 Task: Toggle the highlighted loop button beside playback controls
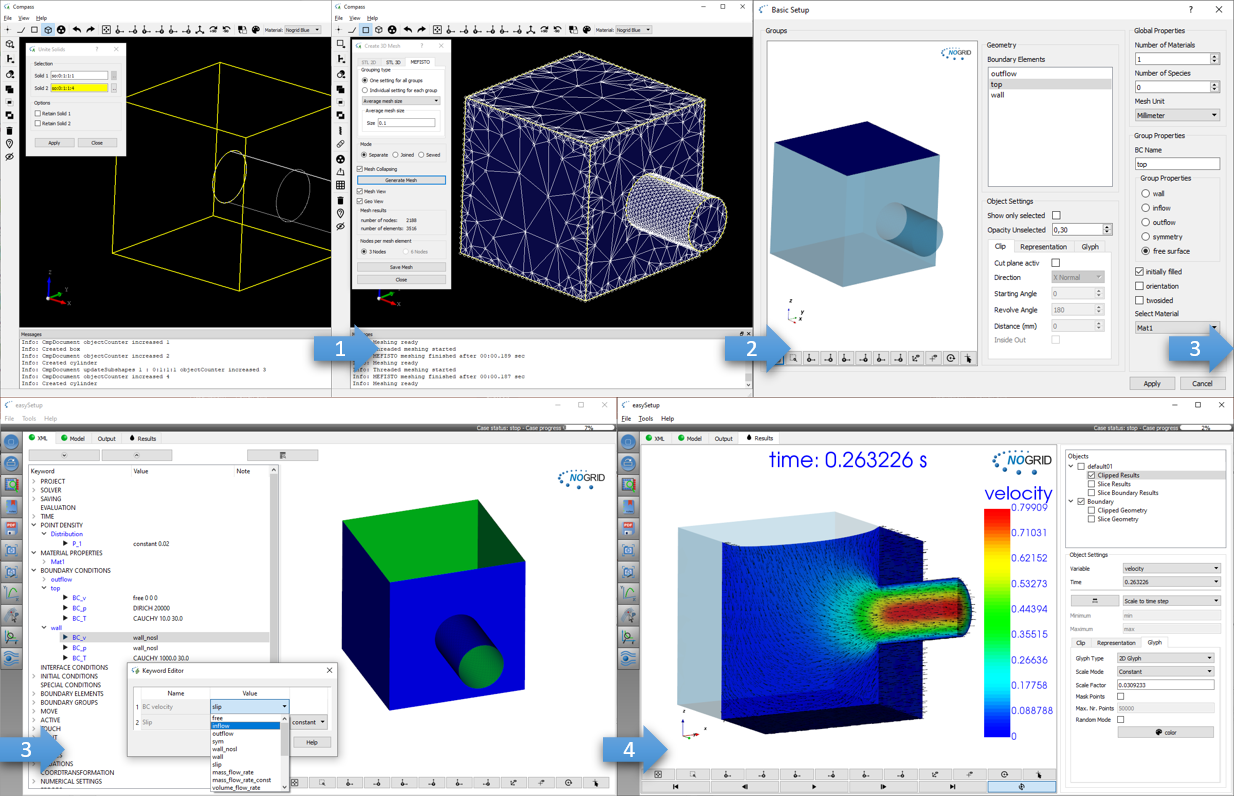[1021, 787]
